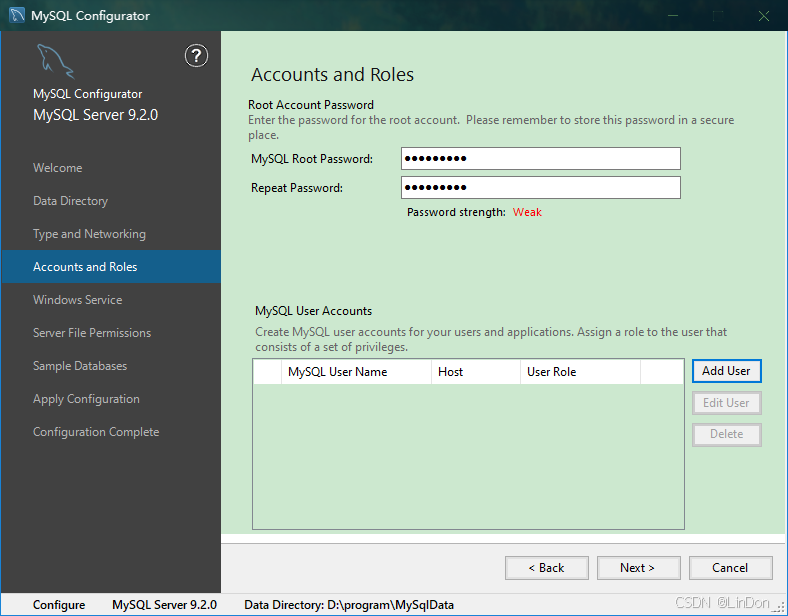Screen dimensions: 788x616
Task: Click MySQL Server 9.2.0 sidebar title
Action: coord(95,115)
